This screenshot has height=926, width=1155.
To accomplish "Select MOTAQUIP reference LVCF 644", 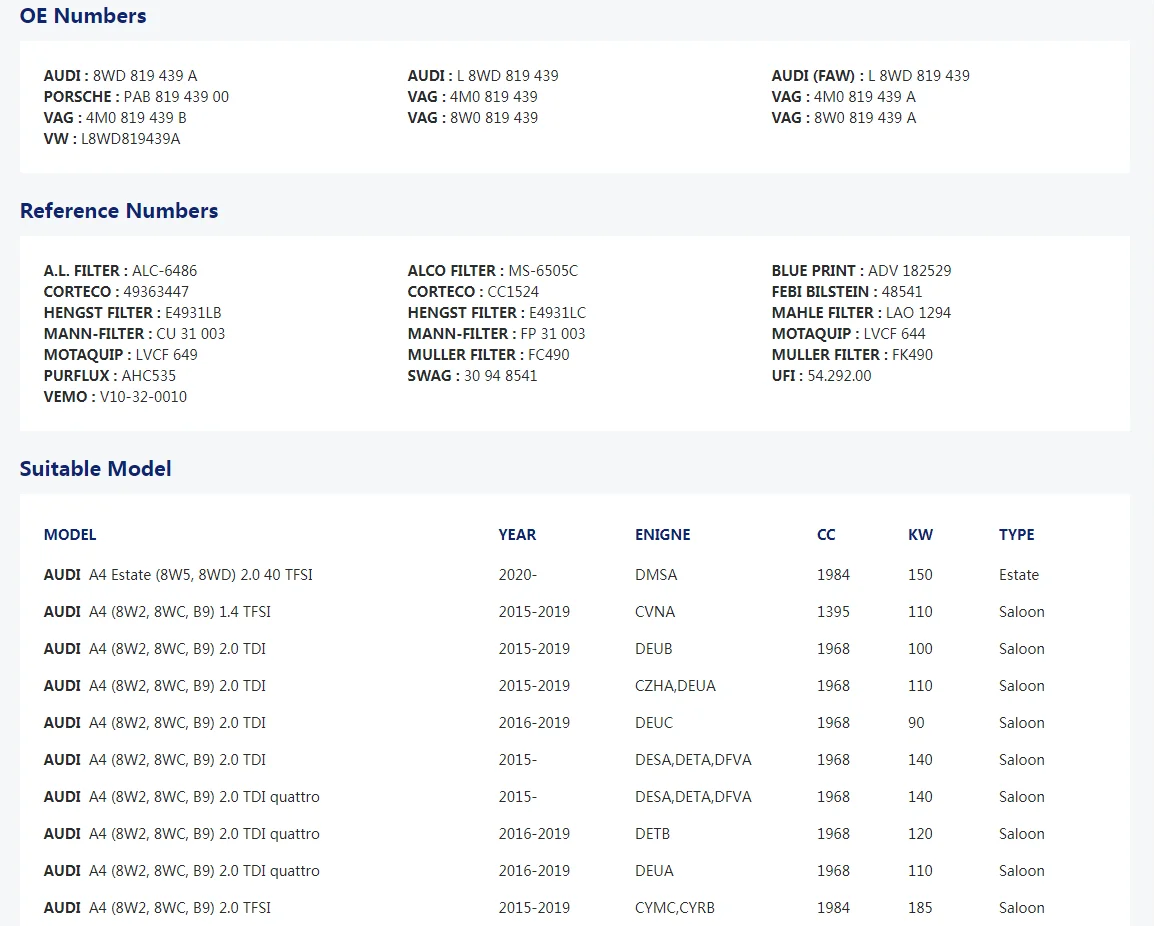I will click(849, 334).
